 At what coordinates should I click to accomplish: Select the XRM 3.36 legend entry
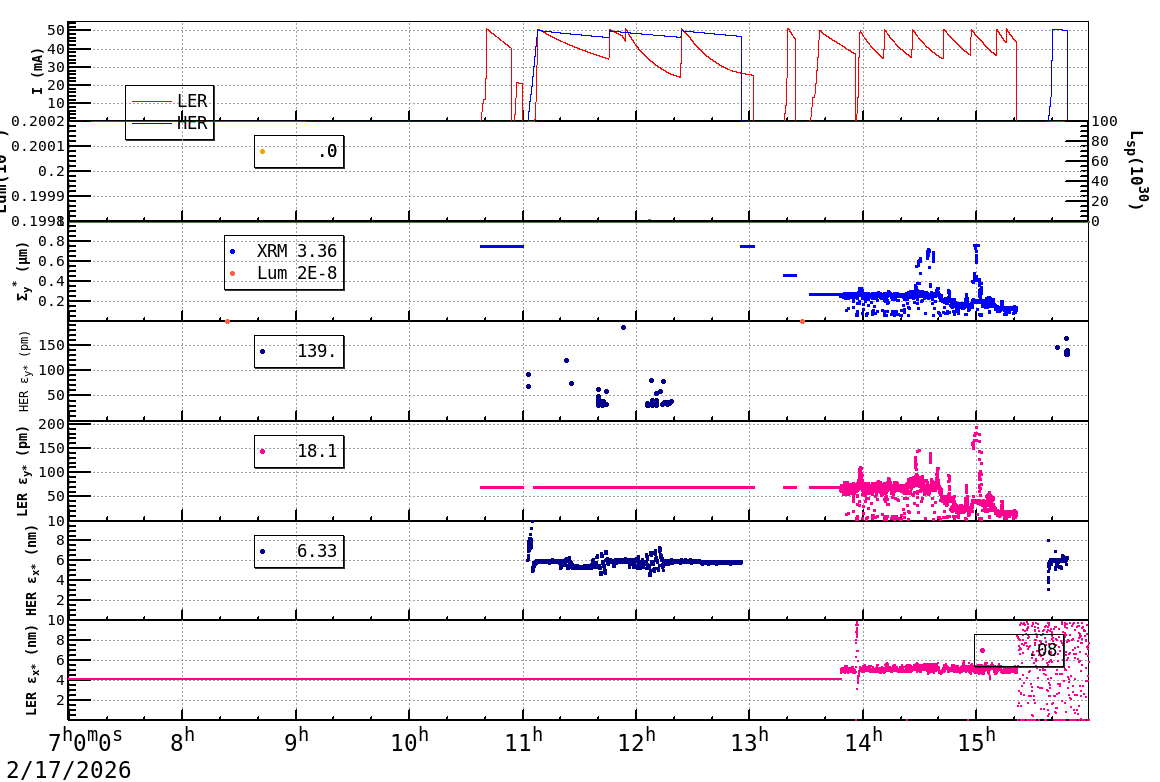pos(283,251)
